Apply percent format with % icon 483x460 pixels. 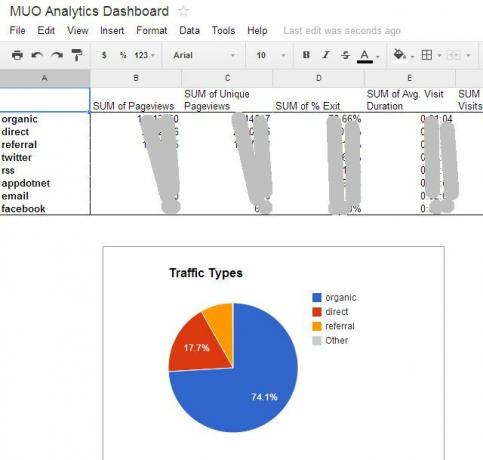(x=123, y=55)
